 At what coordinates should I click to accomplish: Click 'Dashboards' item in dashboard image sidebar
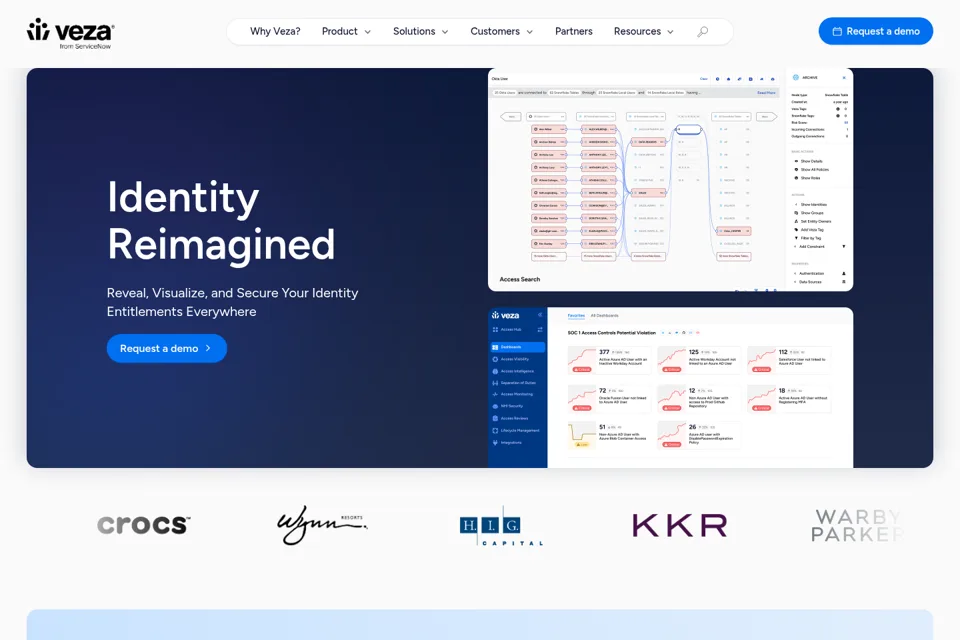(517, 347)
